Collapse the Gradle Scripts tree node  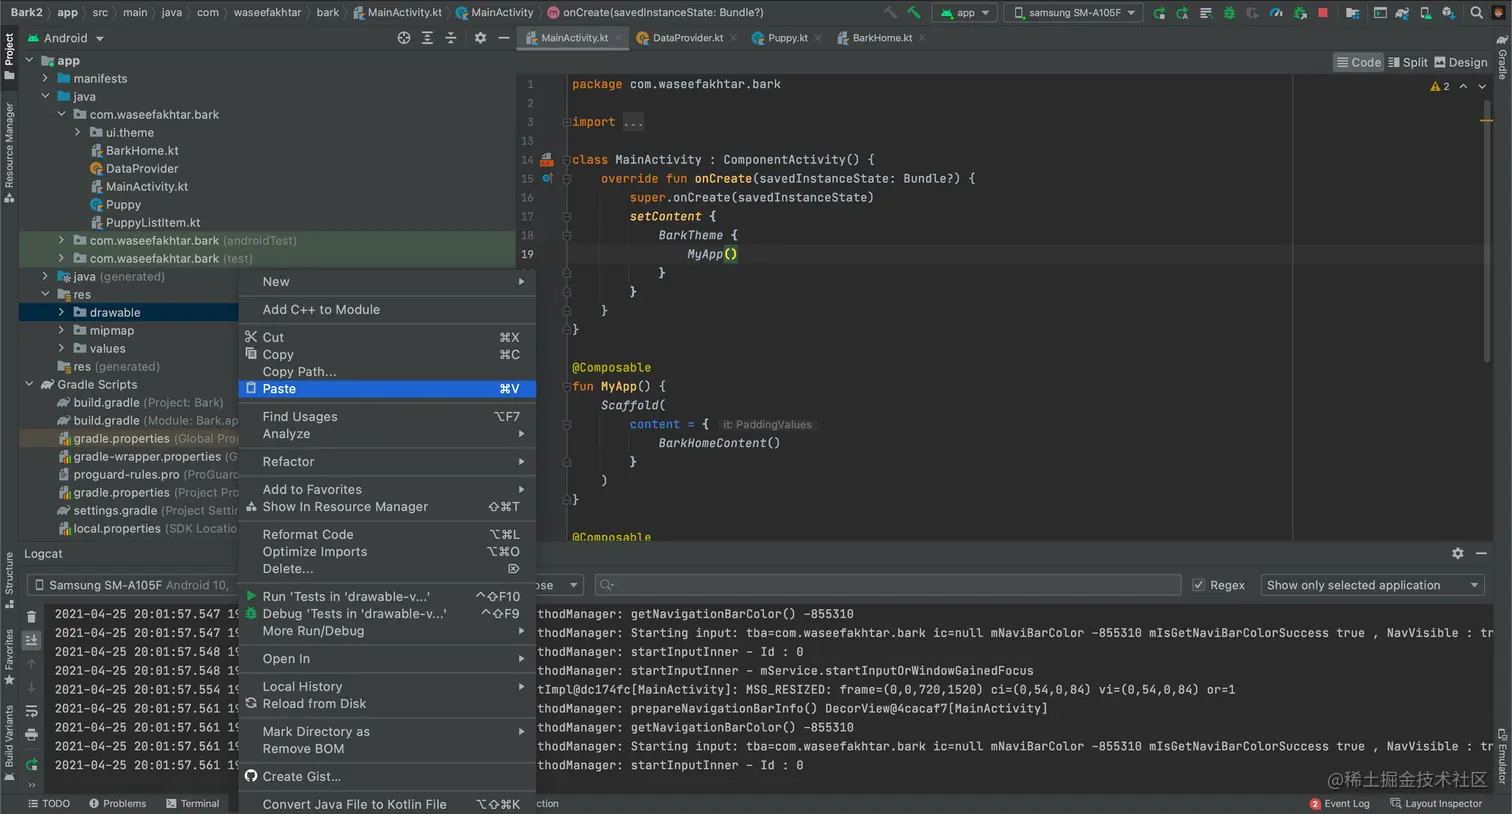click(29, 385)
